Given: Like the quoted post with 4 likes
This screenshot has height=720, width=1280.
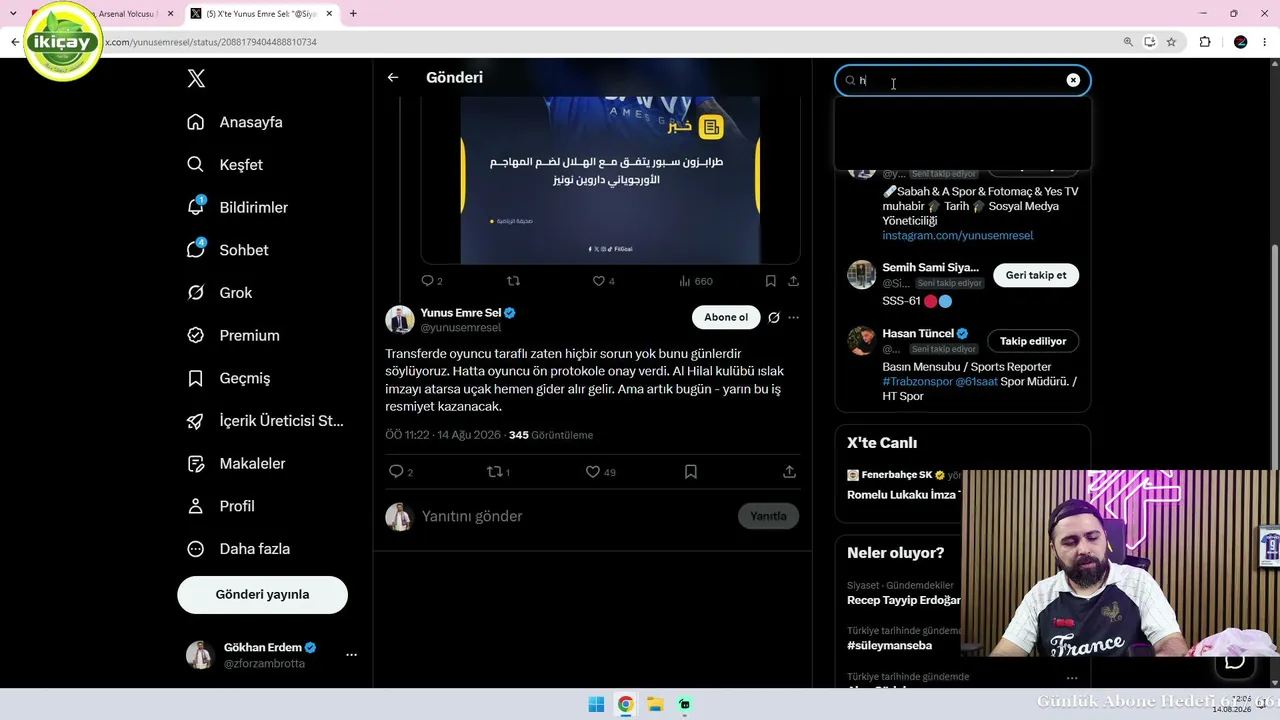Looking at the screenshot, I should (x=603, y=281).
